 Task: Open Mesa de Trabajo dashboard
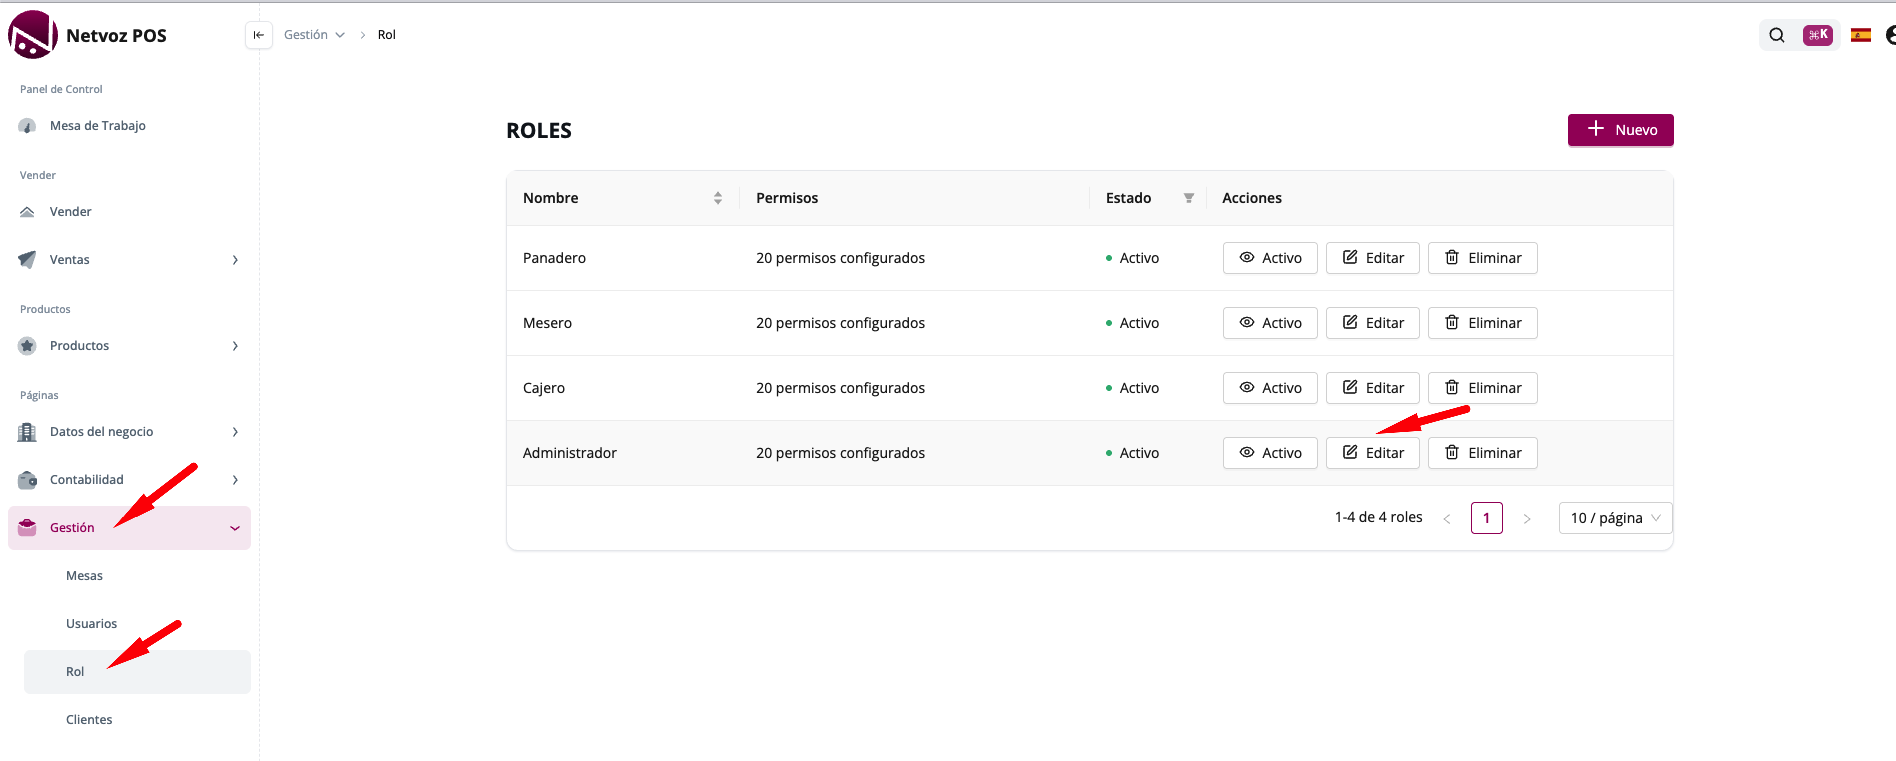[x=97, y=126]
